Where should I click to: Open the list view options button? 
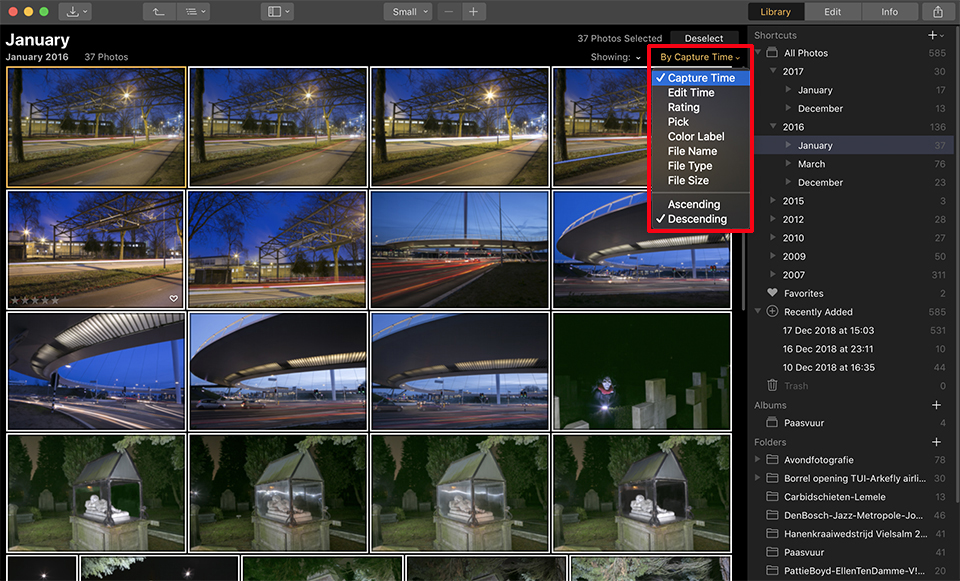[195, 12]
